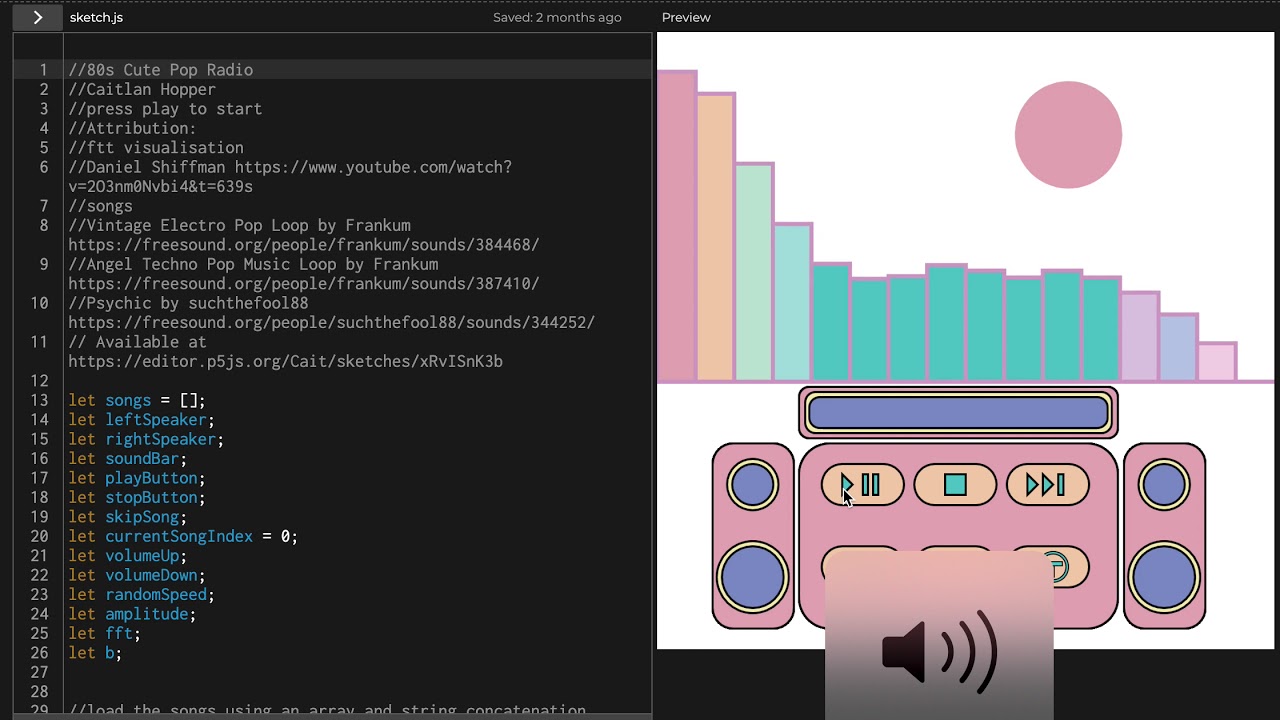Click the freesound URL ending in 387410/
The height and width of the screenshot is (720, 1280).
click(303, 284)
